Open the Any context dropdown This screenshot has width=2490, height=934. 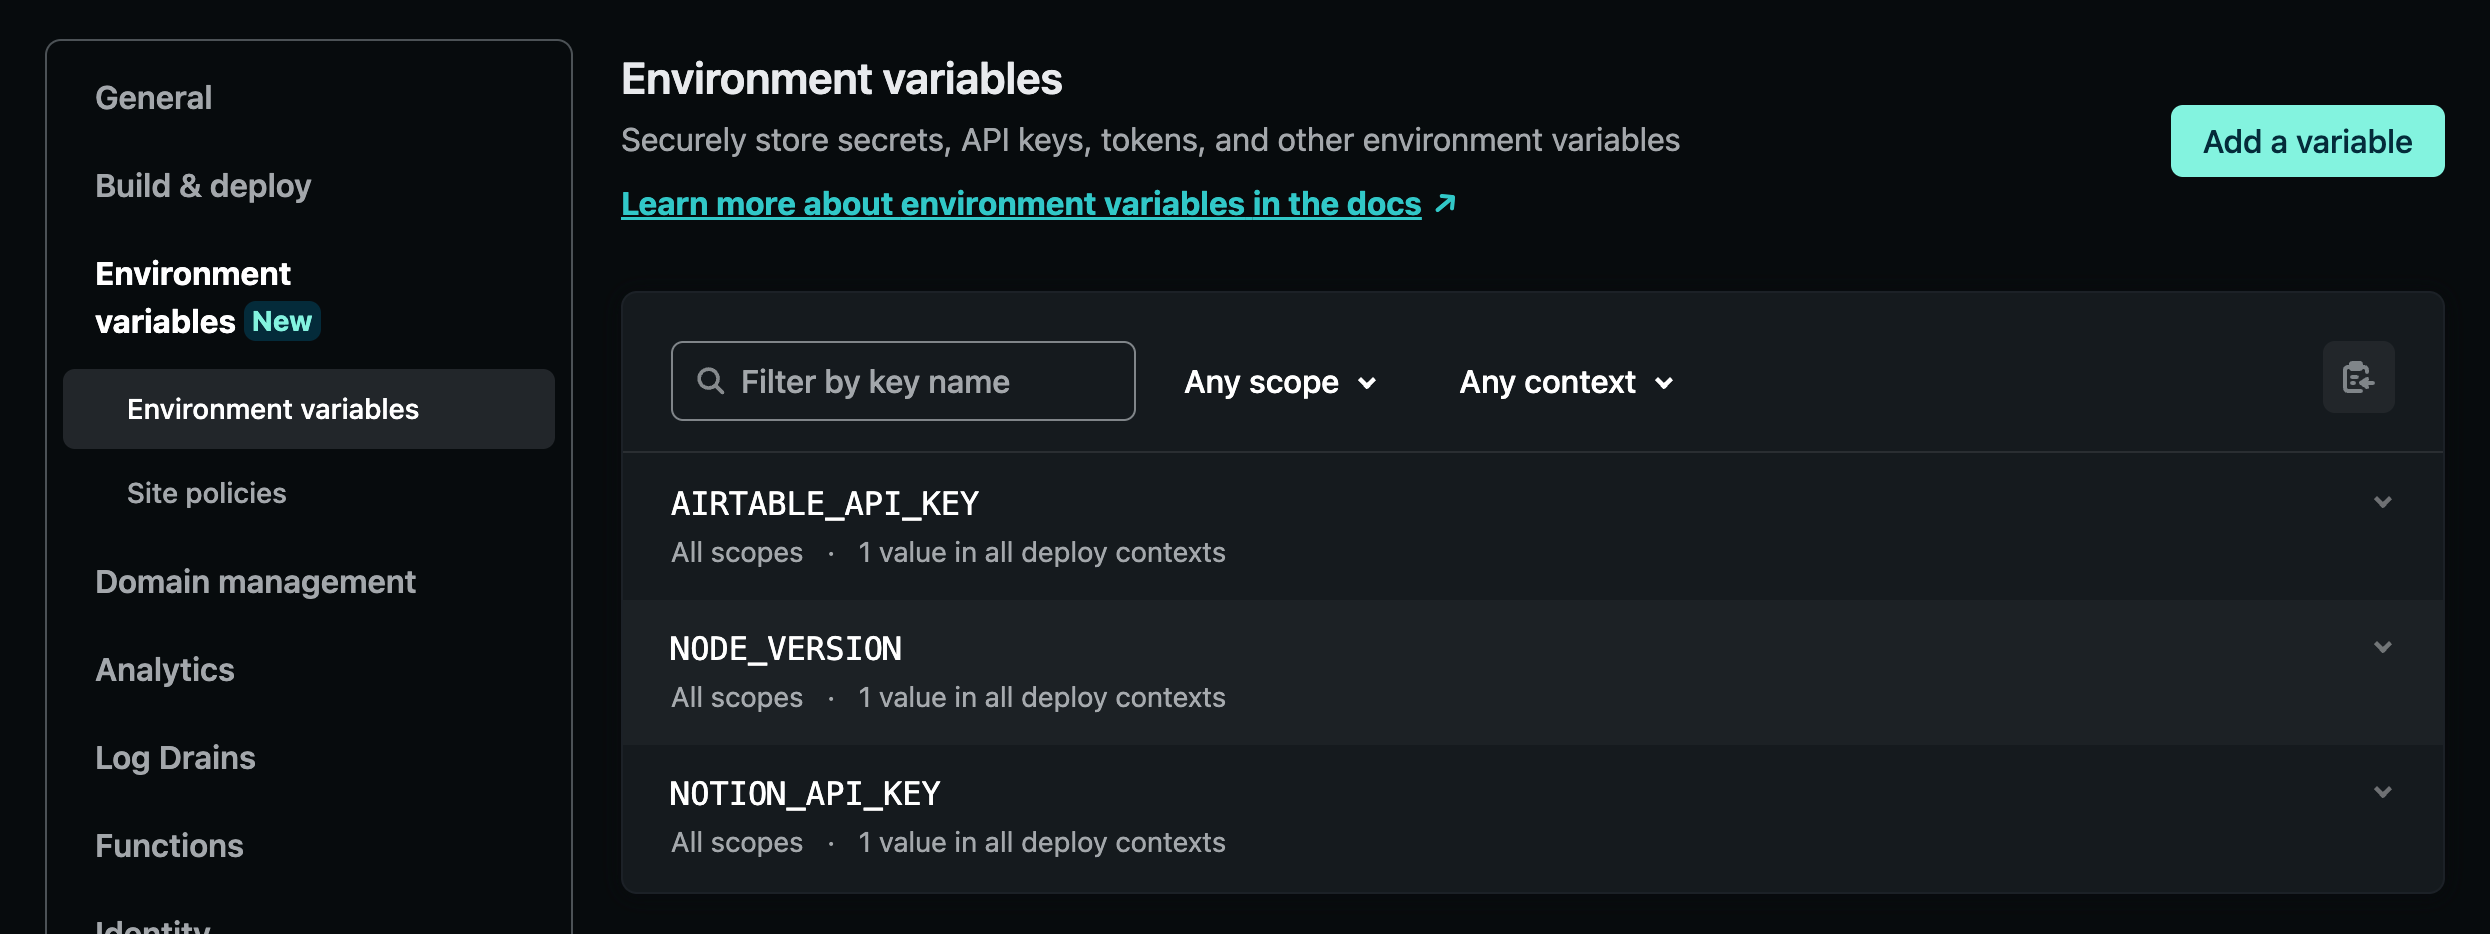coord(1566,382)
